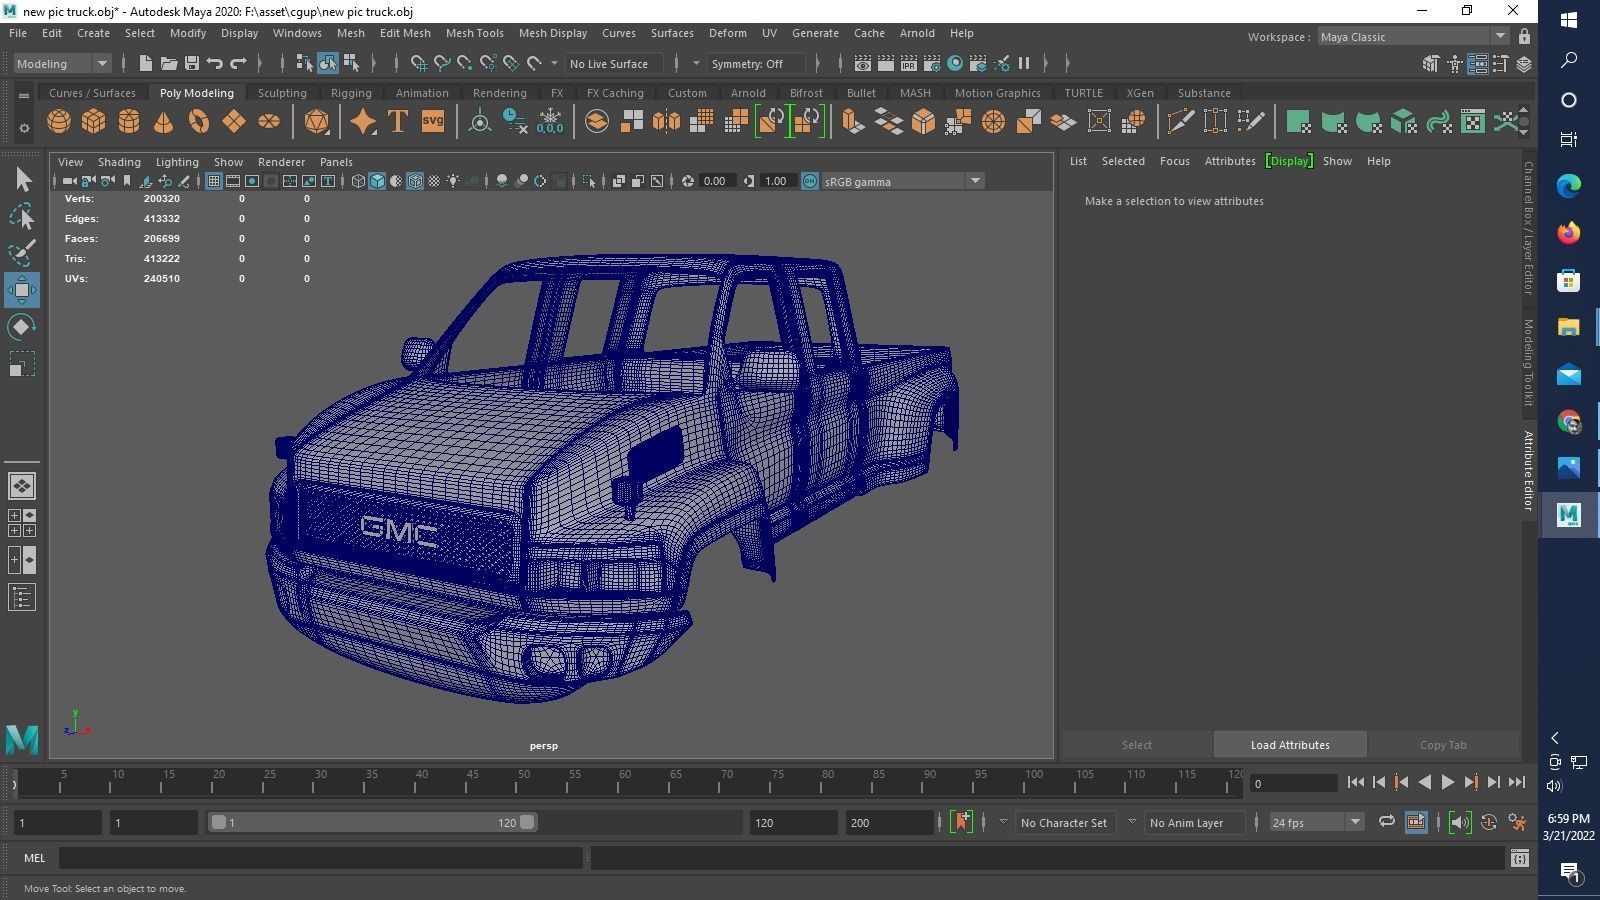This screenshot has height=900, width=1600.
Task: Click the Load Attributes button
Action: coord(1290,745)
